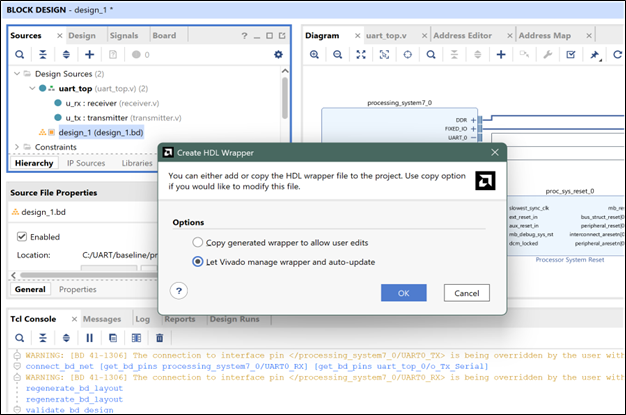Search within the Diagram toolbar
Screen dimensions: 626x415
(x=431, y=55)
